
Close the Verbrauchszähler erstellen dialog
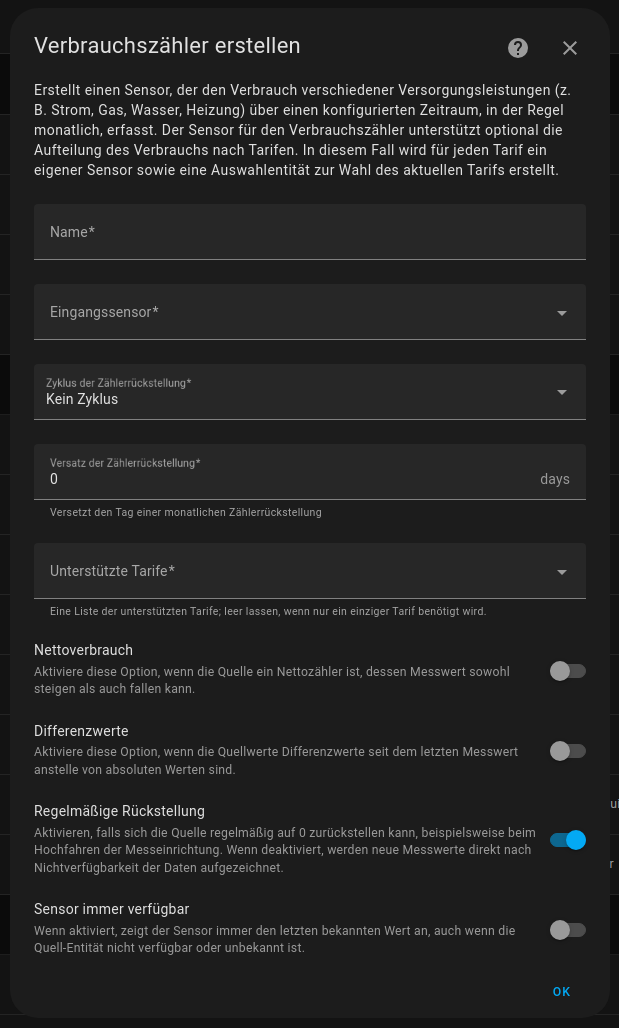coord(570,48)
